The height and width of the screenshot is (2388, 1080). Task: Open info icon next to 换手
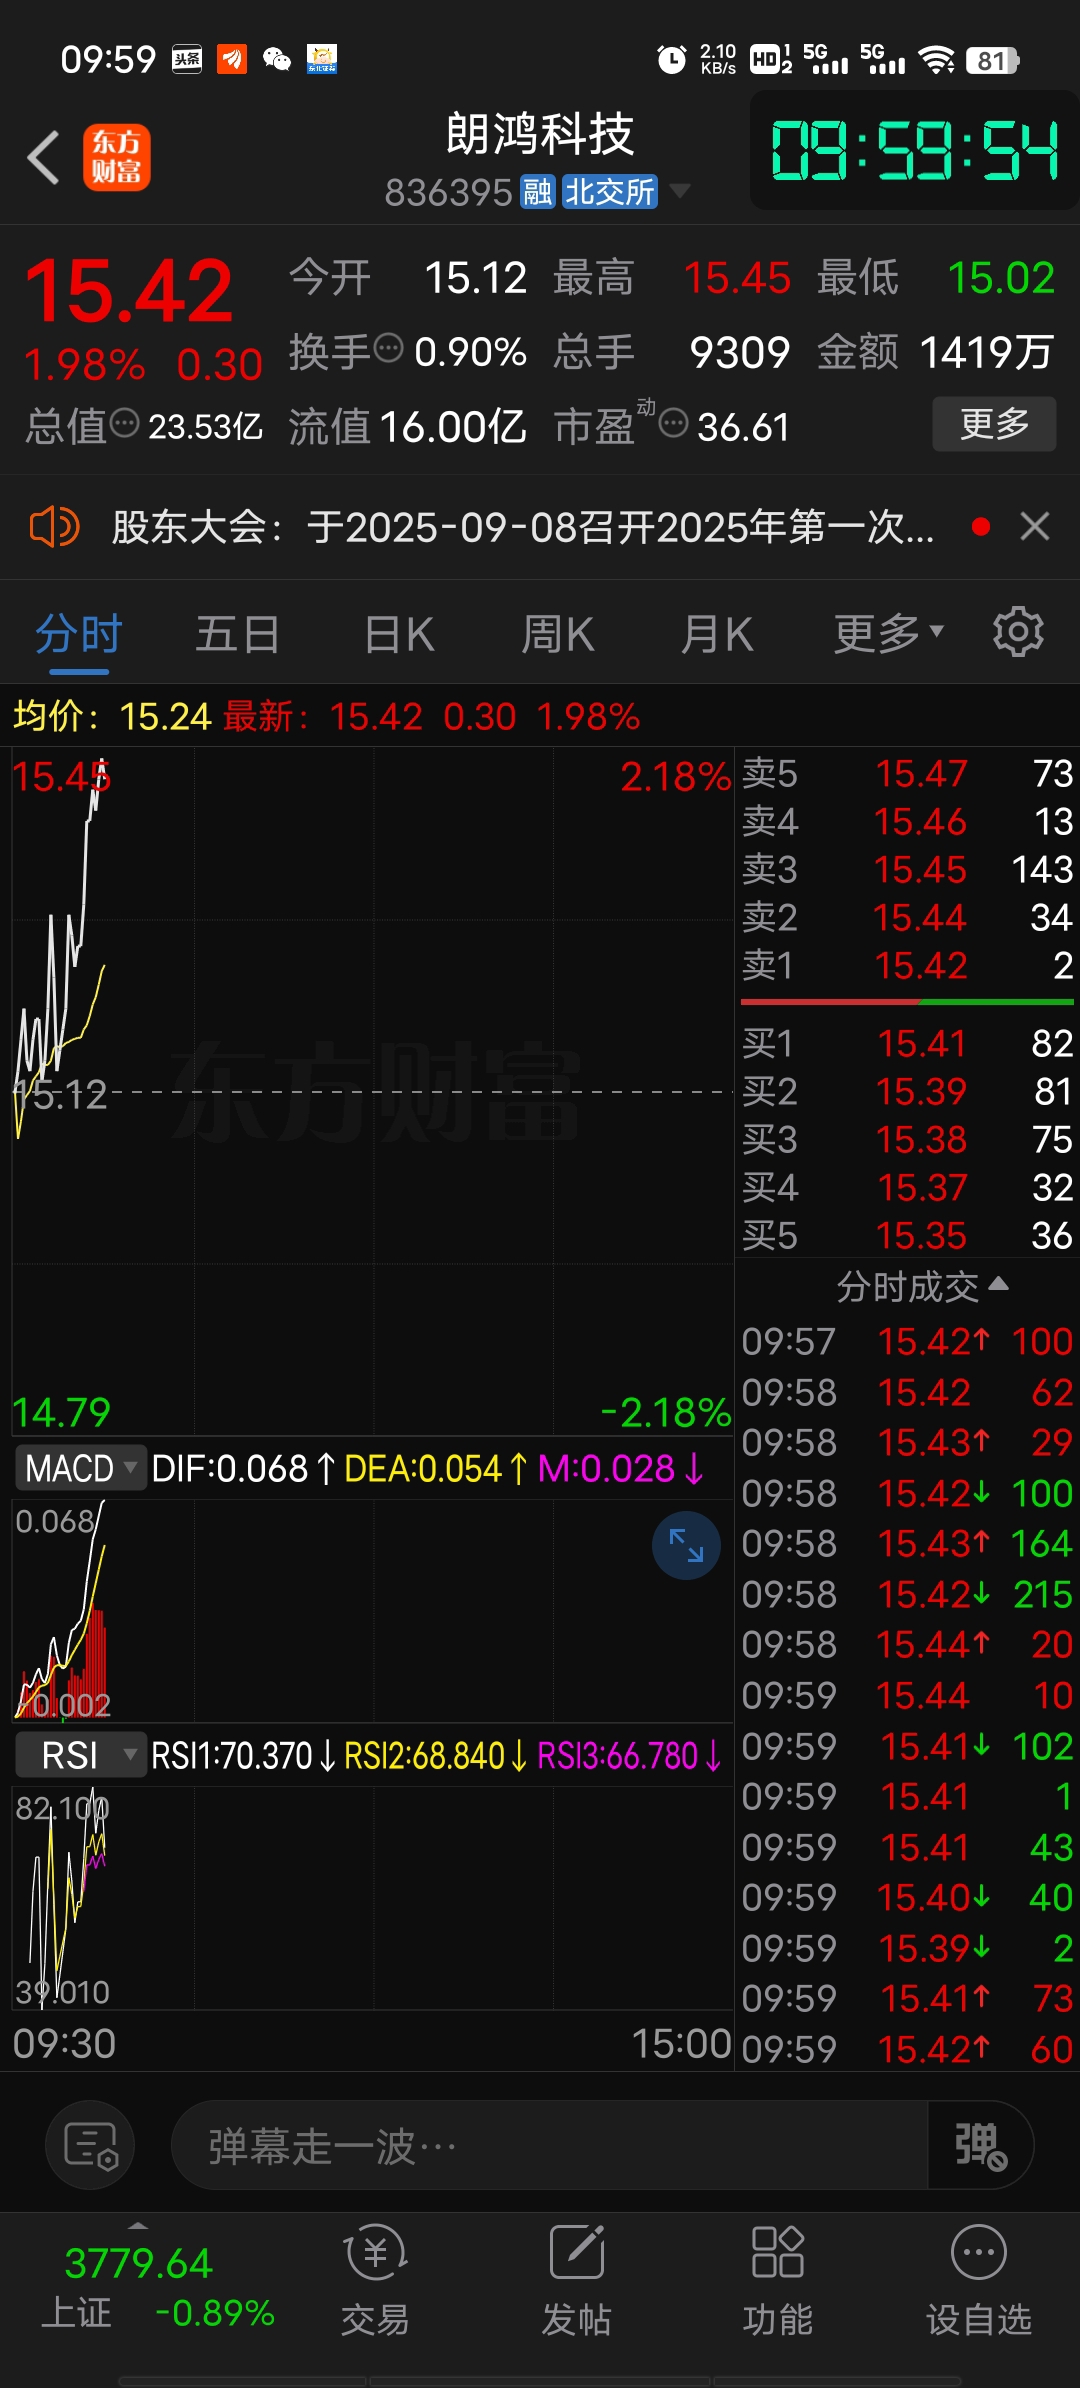388,349
